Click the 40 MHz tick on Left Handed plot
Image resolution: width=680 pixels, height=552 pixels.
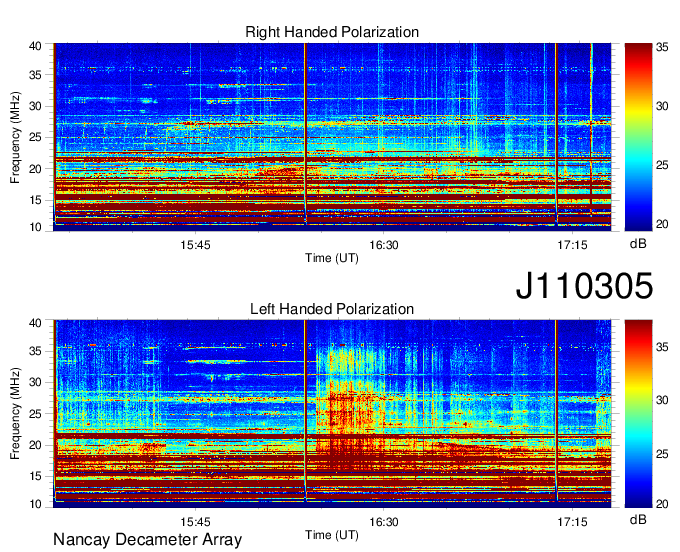click(x=35, y=323)
